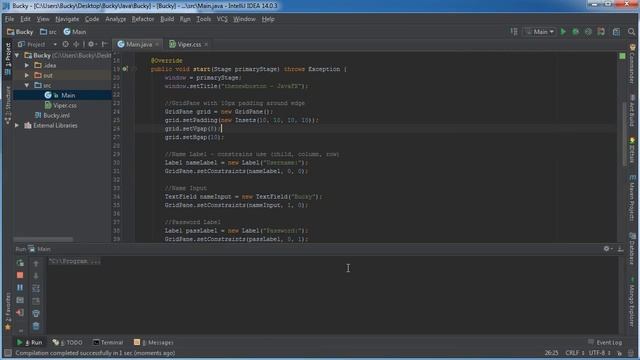Open the Project panel gear settings
This screenshot has height=360, width=640.
92,44
